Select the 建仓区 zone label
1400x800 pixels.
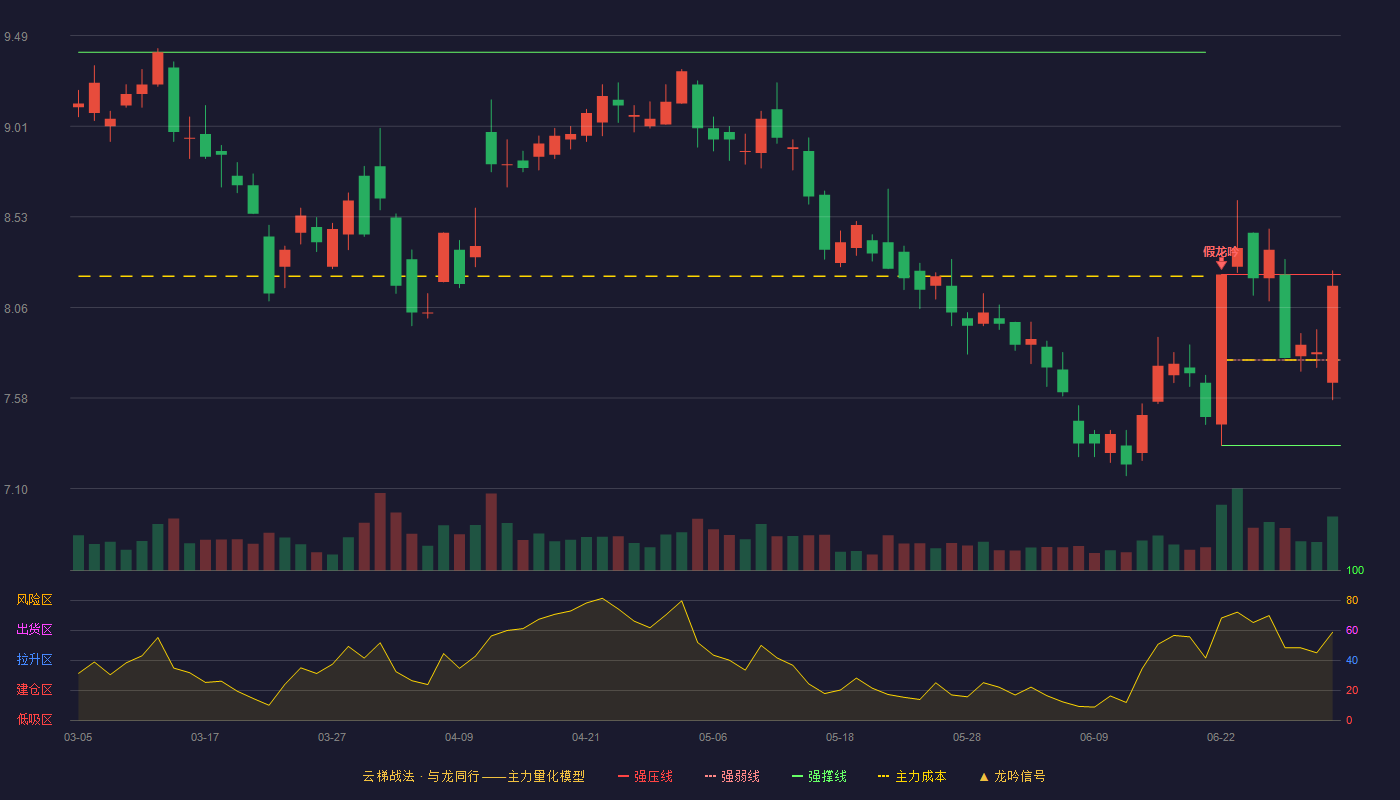pos(34,690)
